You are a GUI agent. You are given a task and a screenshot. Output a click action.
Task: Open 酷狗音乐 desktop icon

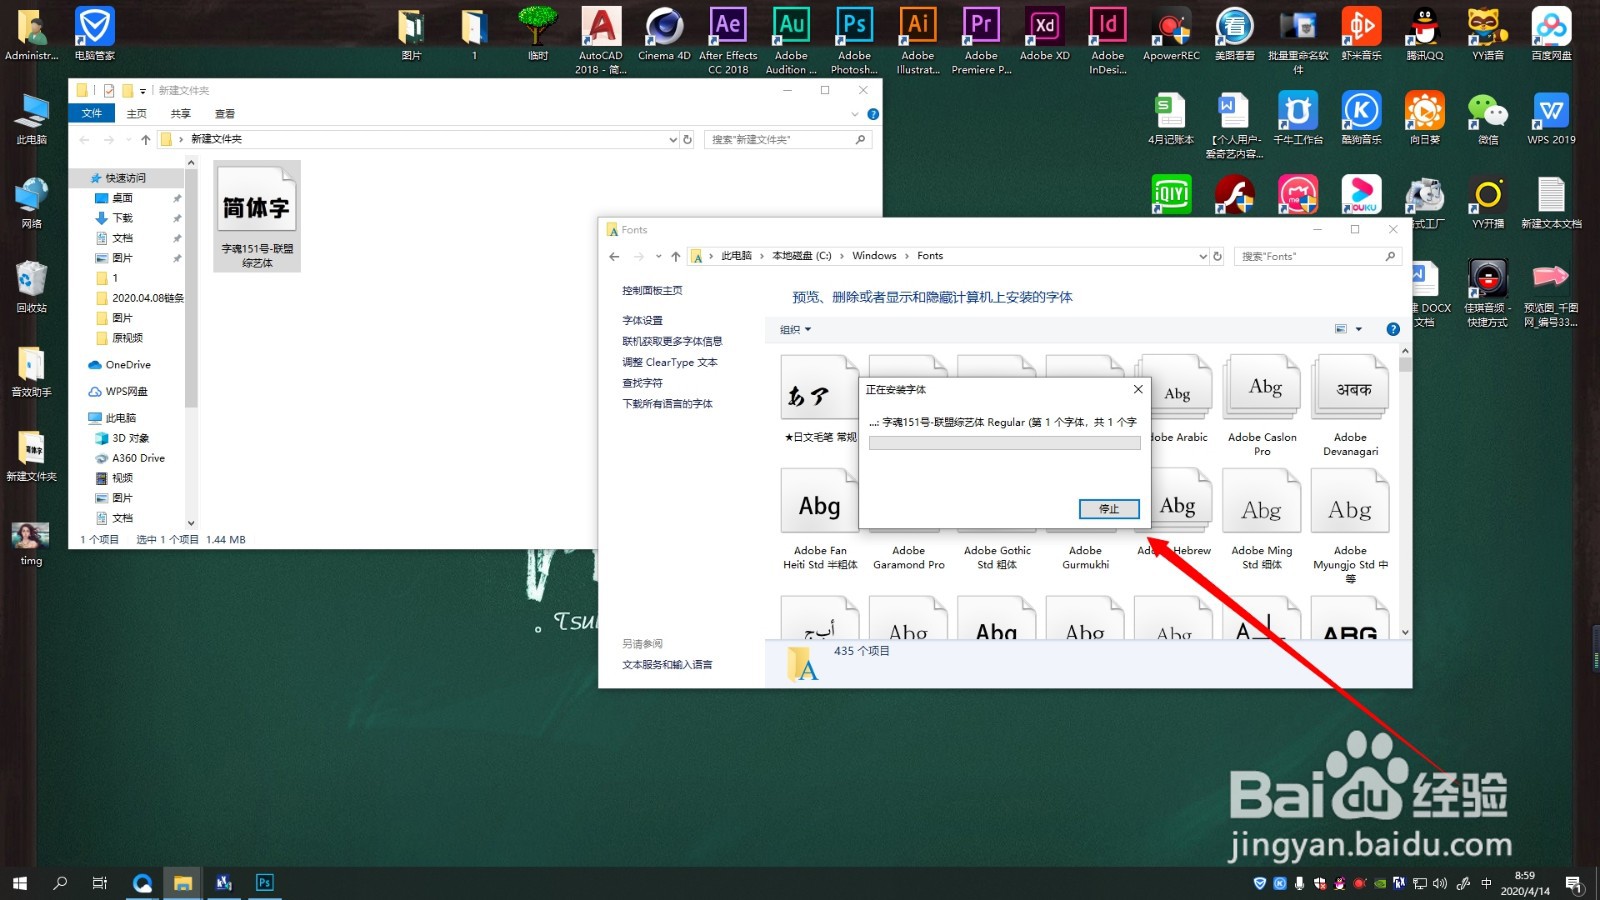pos(1361,119)
